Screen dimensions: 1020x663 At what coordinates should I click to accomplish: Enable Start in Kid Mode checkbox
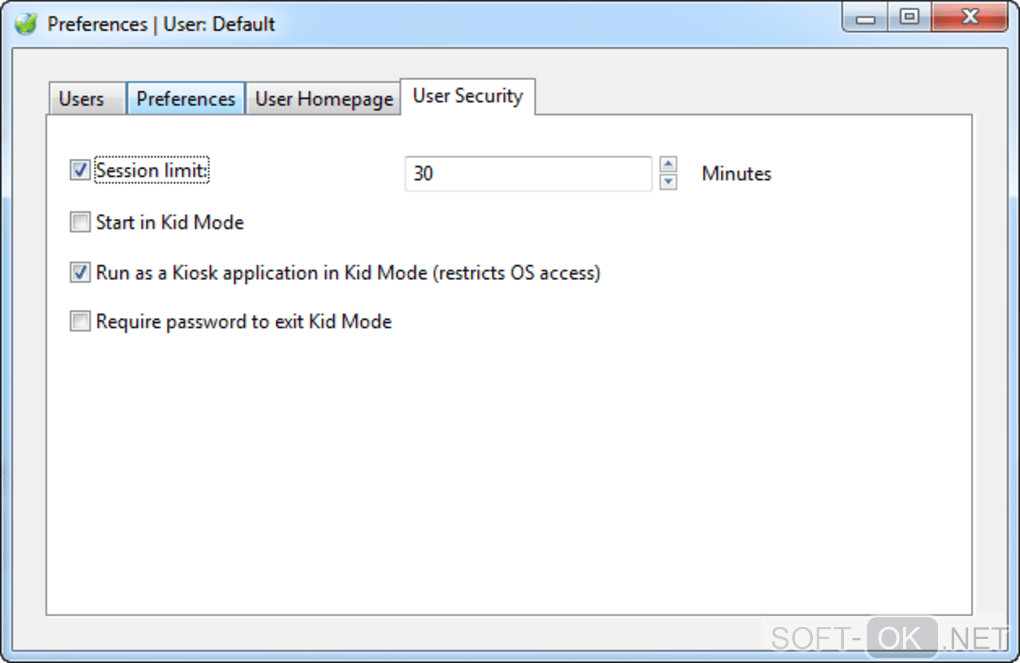(x=80, y=222)
